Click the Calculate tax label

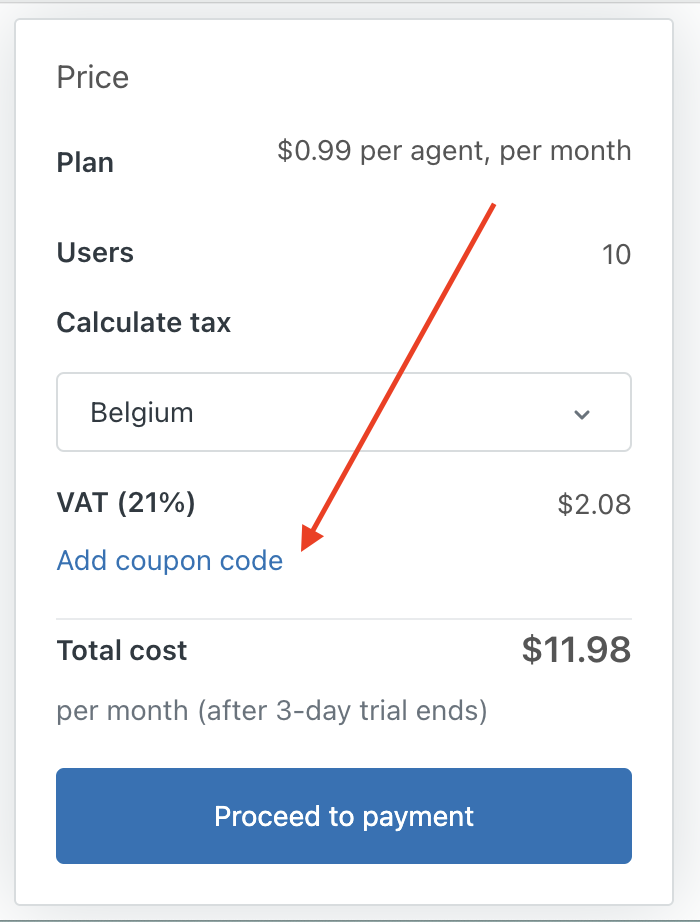tap(144, 322)
